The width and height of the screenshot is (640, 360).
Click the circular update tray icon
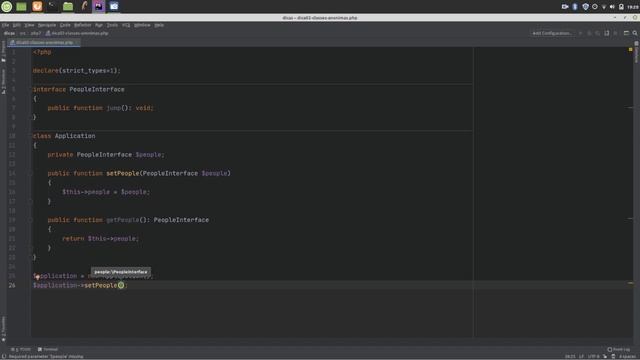595,7
